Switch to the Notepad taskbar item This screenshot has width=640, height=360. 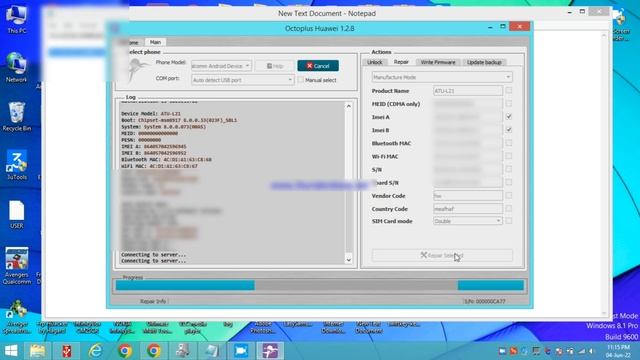[212, 351]
